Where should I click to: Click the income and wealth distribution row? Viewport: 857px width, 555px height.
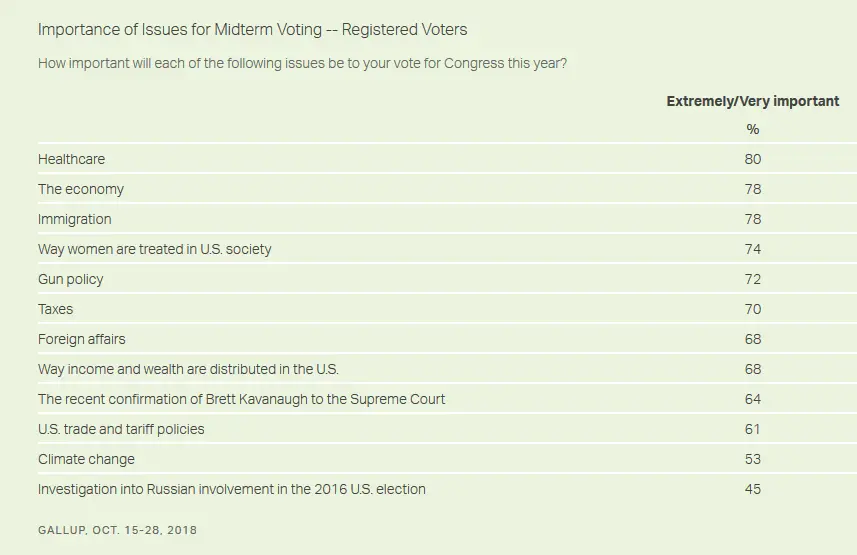(188, 369)
